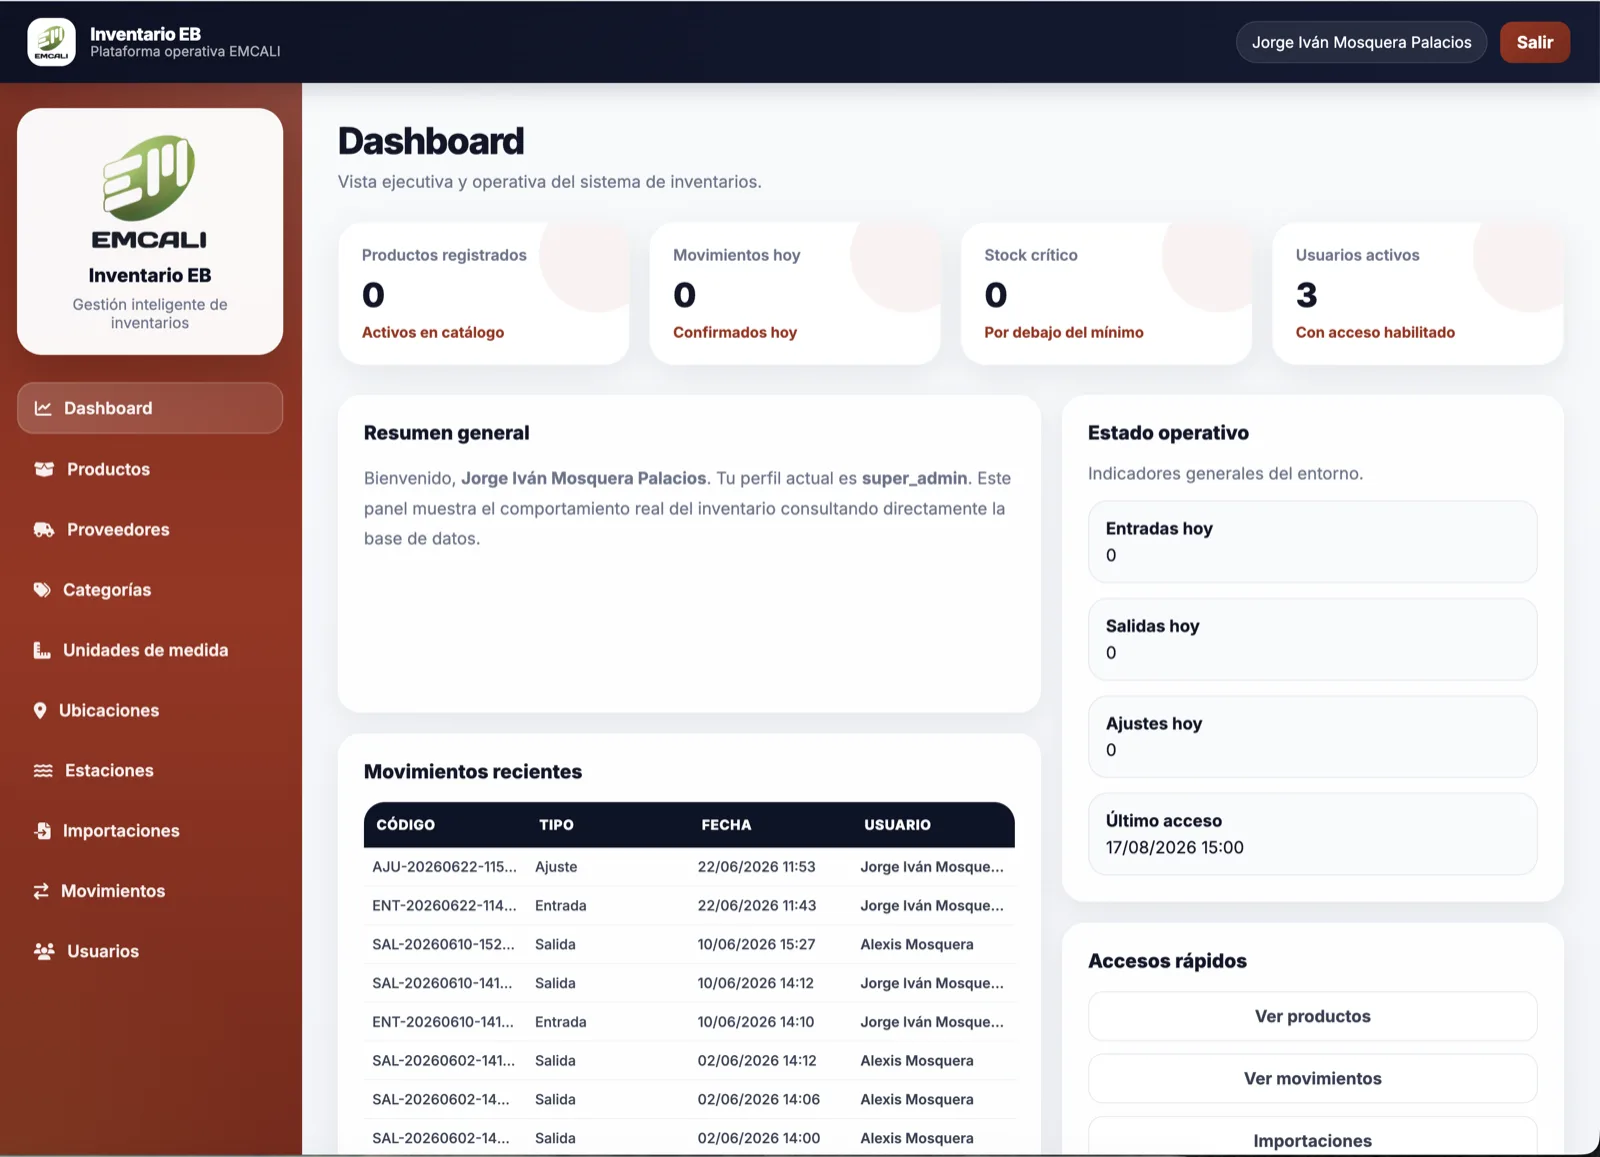Click the USUARIO column header

[x=897, y=825]
